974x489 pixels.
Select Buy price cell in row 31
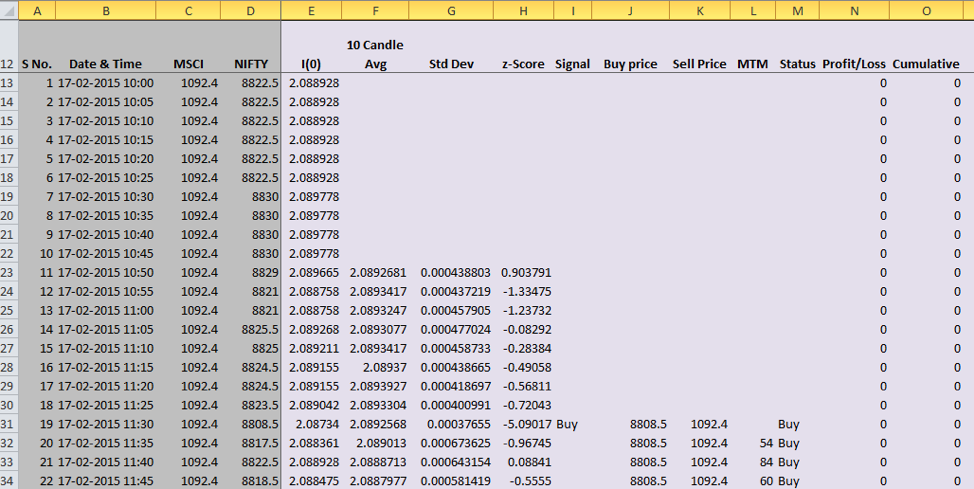tap(630, 424)
